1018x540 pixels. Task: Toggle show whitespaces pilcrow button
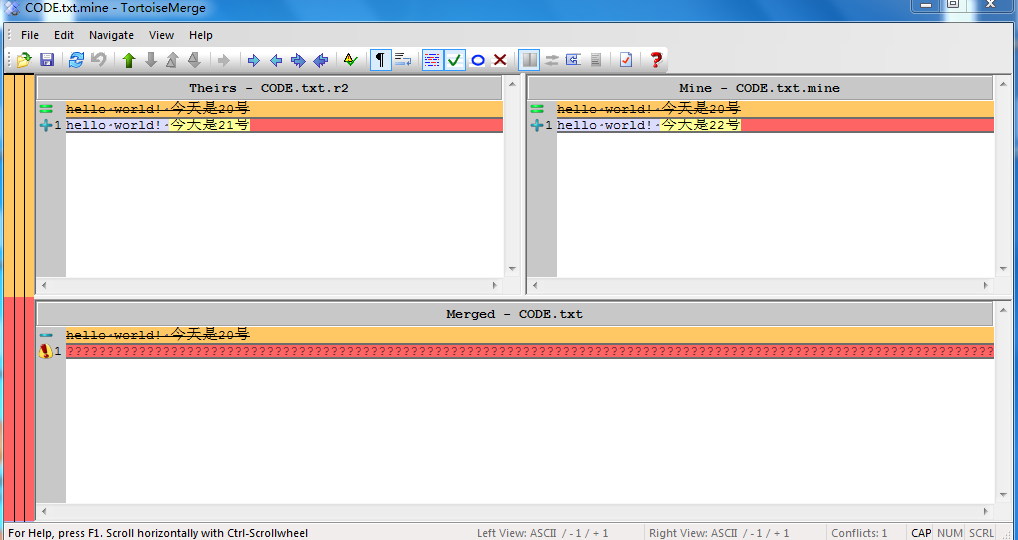tap(380, 60)
